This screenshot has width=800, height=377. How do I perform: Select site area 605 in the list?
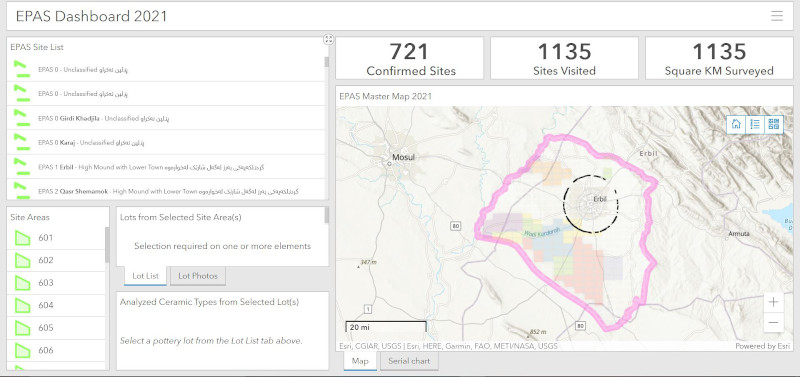tap(56, 328)
